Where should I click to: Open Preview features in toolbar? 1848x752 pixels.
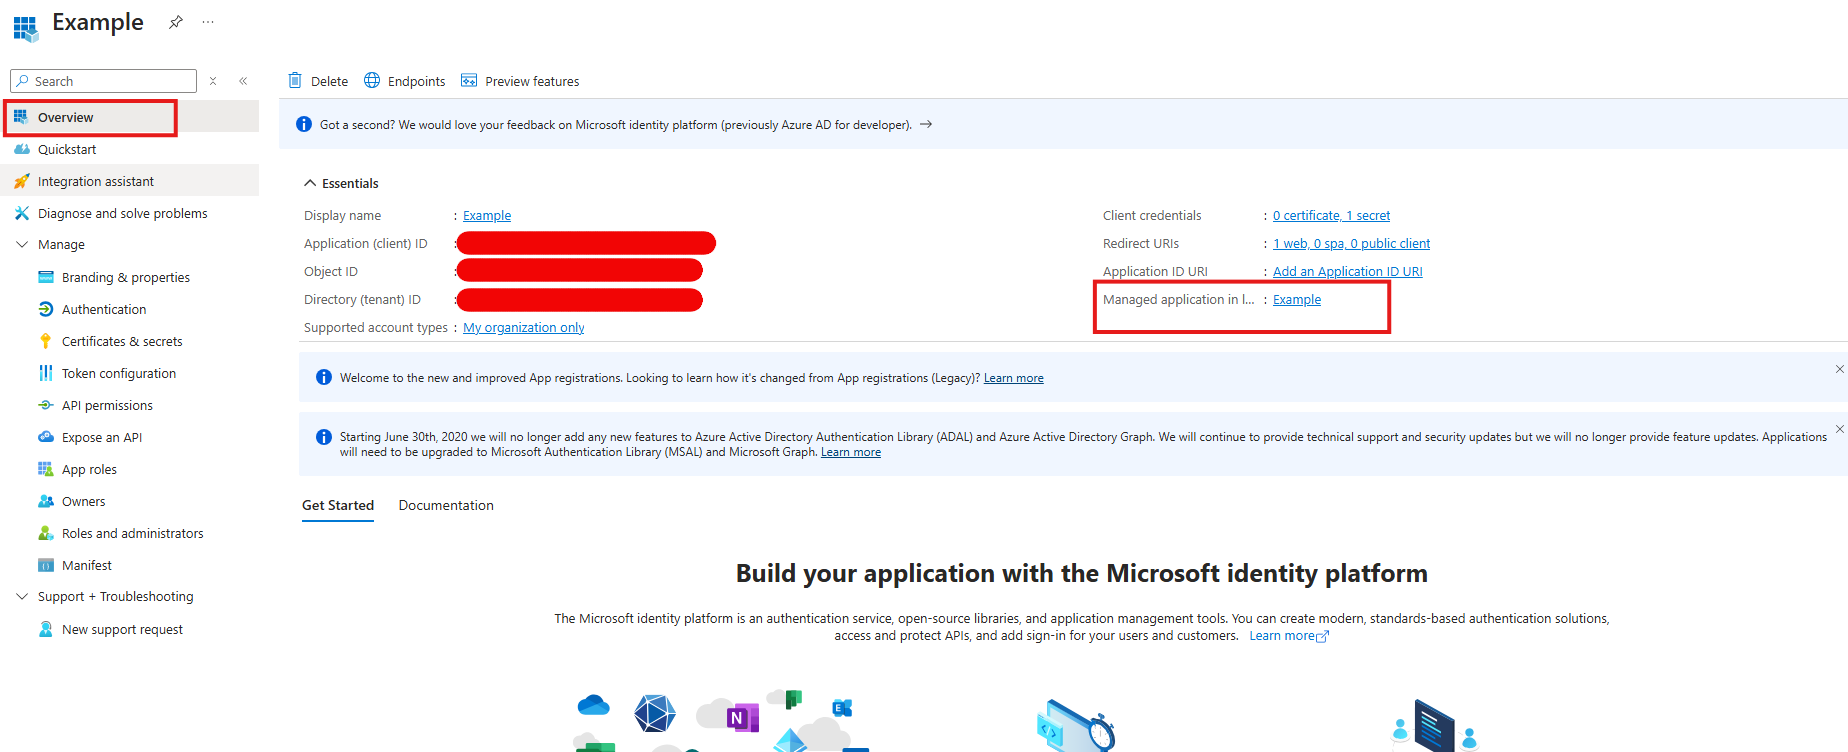(x=520, y=81)
